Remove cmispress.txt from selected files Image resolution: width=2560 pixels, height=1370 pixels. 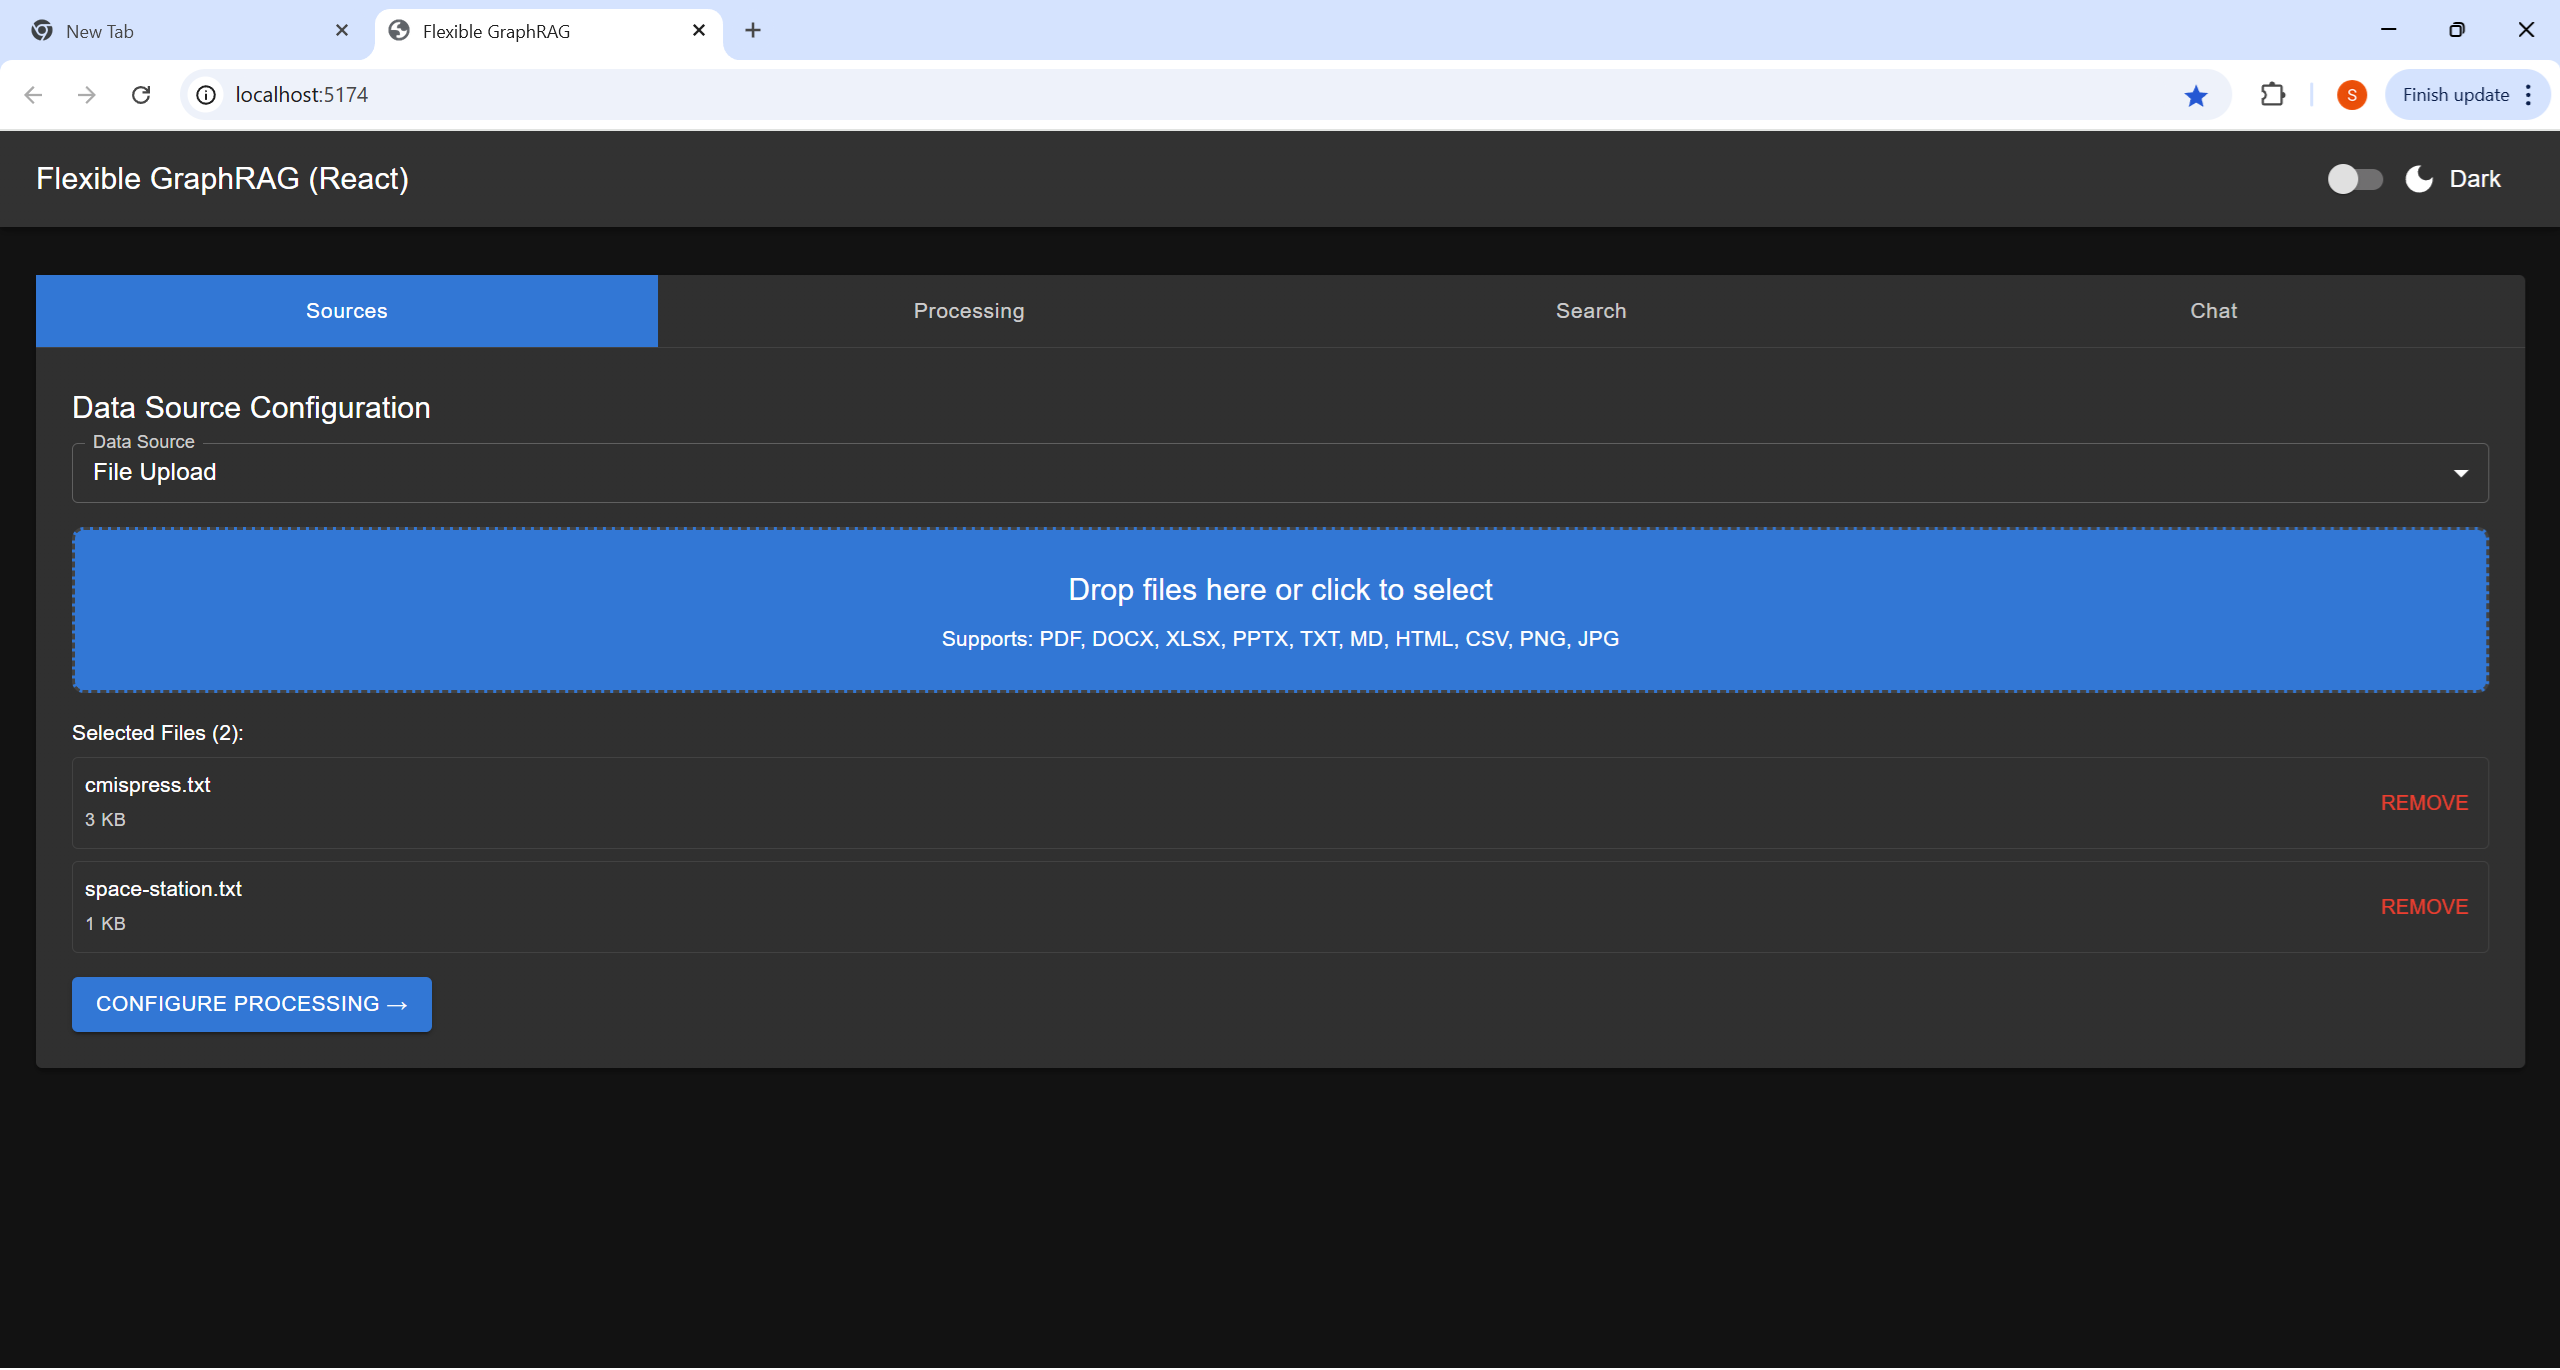click(x=2423, y=803)
